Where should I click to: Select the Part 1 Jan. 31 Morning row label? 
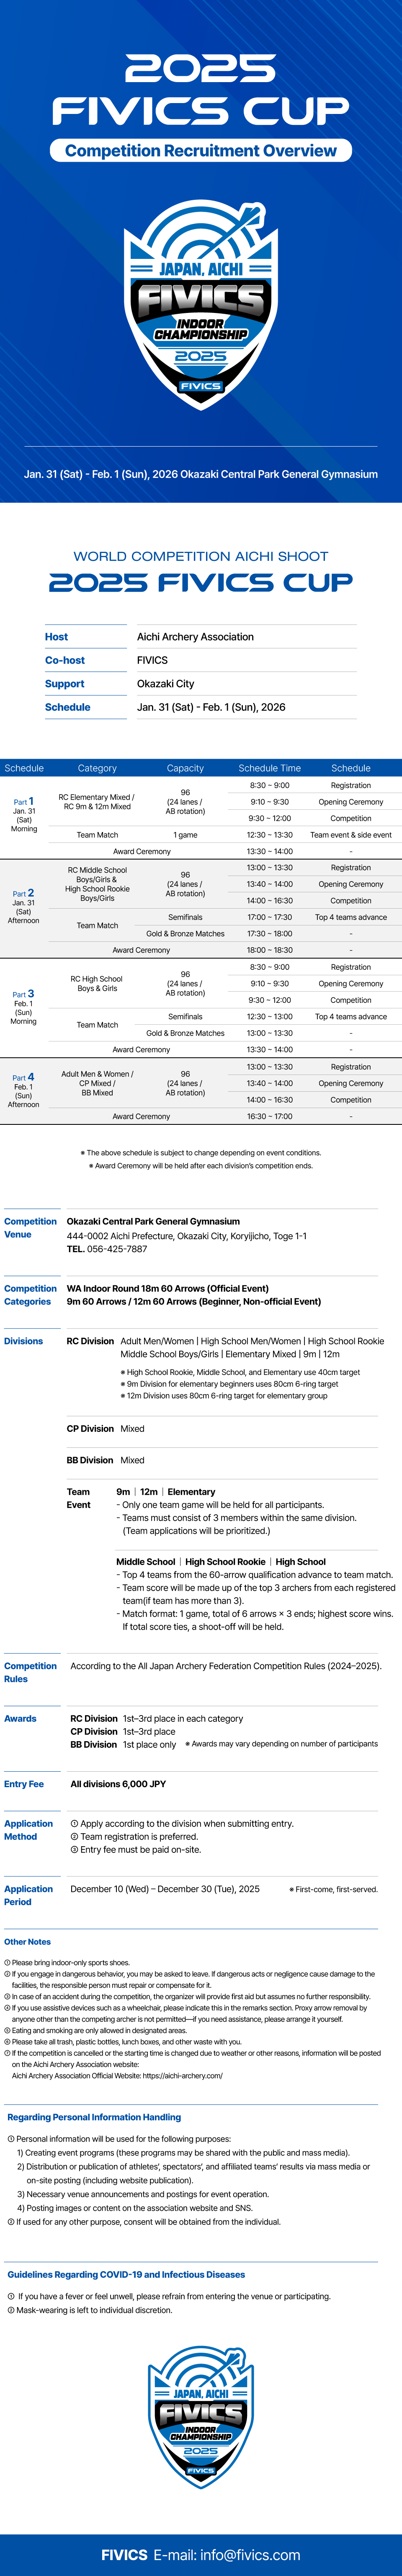tap(24, 815)
